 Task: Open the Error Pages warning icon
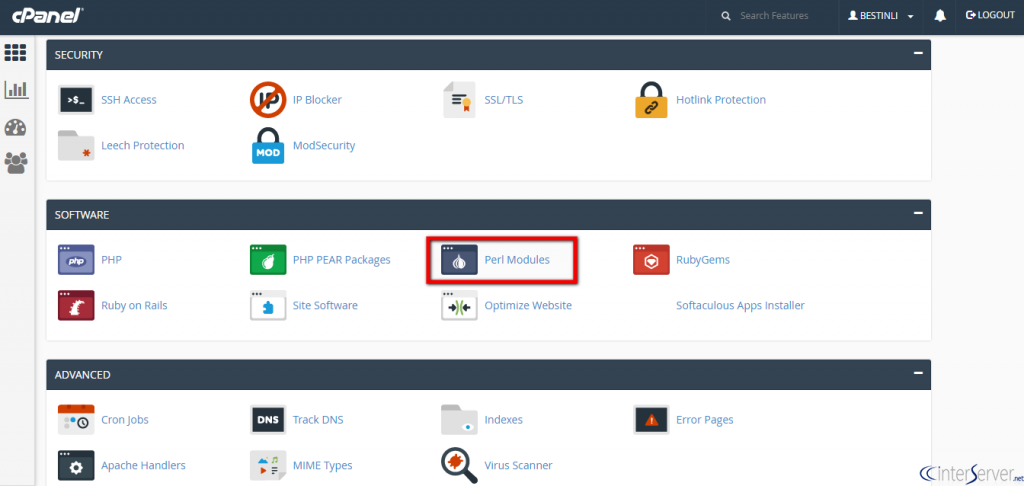pyautogui.click(x=651, y=419)
